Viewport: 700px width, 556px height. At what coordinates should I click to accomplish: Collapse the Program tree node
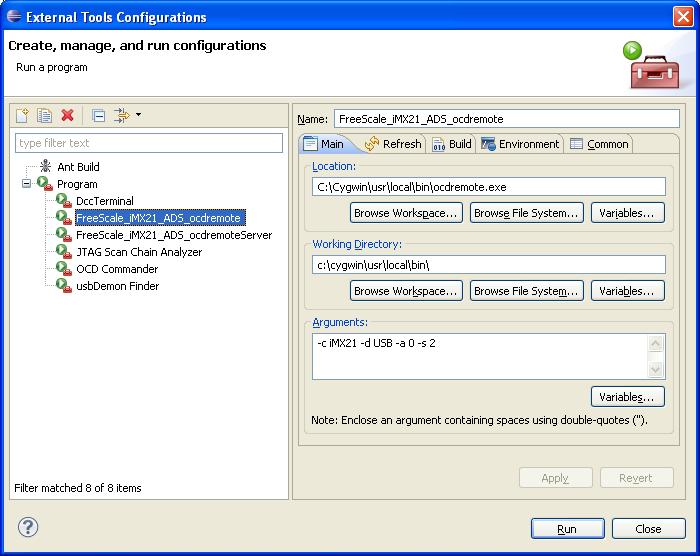click(26, 184)
